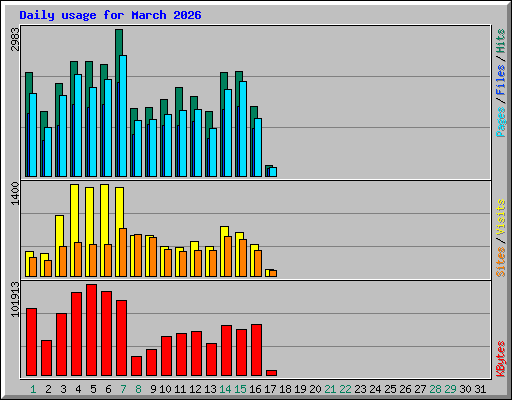The image size is (512, 400).
Task: Click day 19 on the x-axis
Action: (x=300, y=389)
